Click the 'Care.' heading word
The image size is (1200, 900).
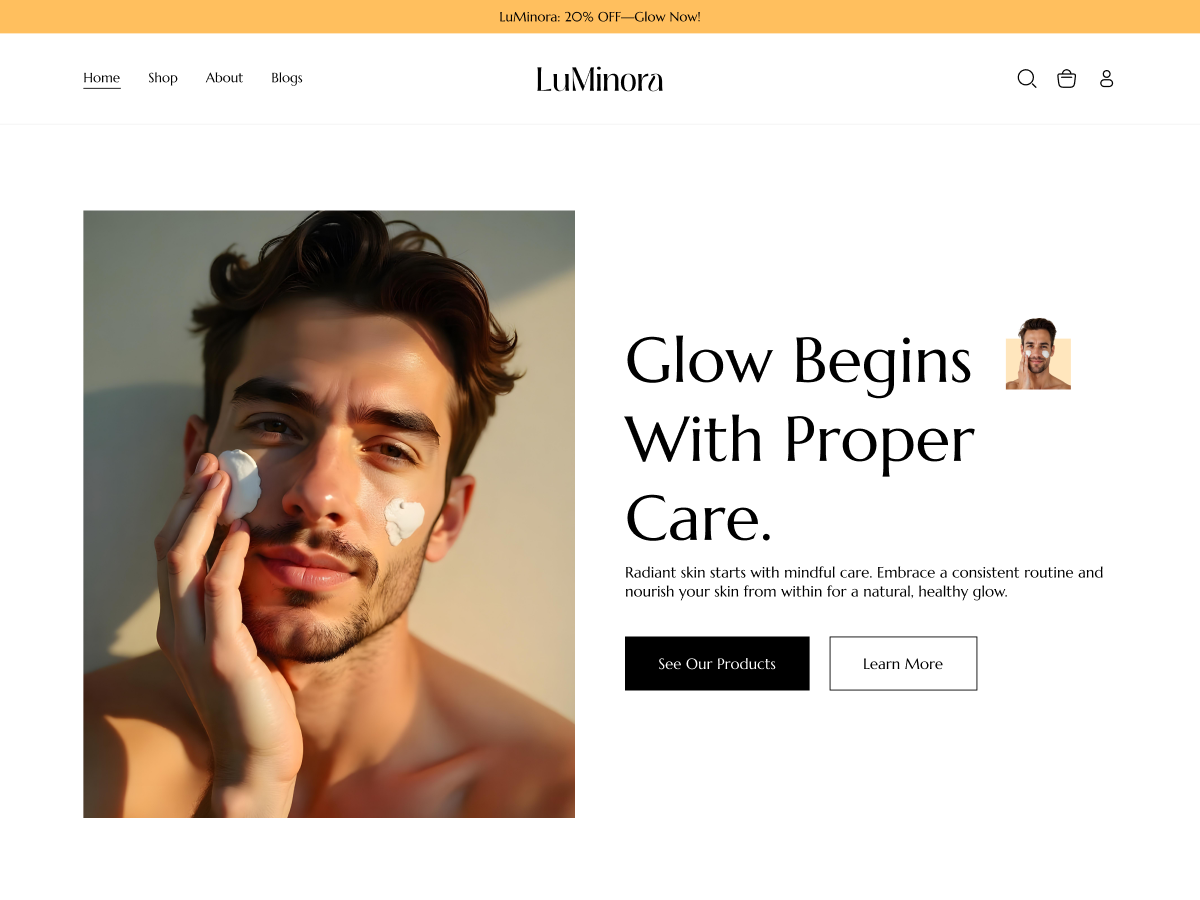click(x=699, y=518)
